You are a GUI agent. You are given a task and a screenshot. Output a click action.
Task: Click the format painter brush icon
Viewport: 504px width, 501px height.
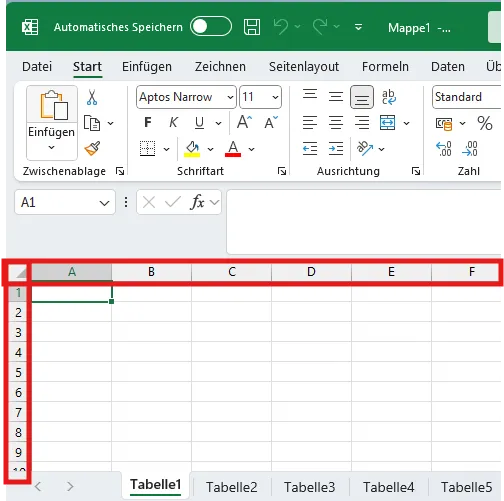92,148
